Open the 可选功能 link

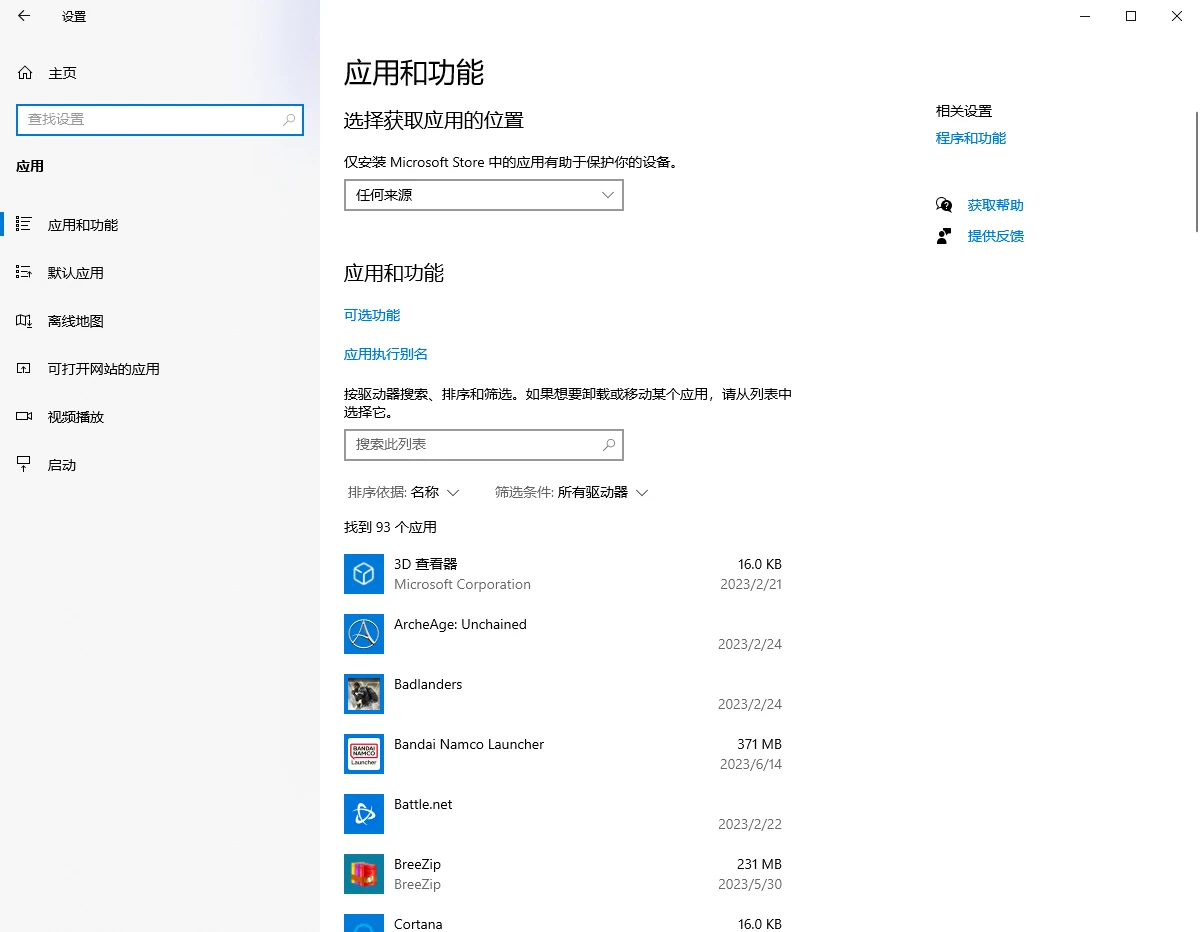(x=371, y=315)
